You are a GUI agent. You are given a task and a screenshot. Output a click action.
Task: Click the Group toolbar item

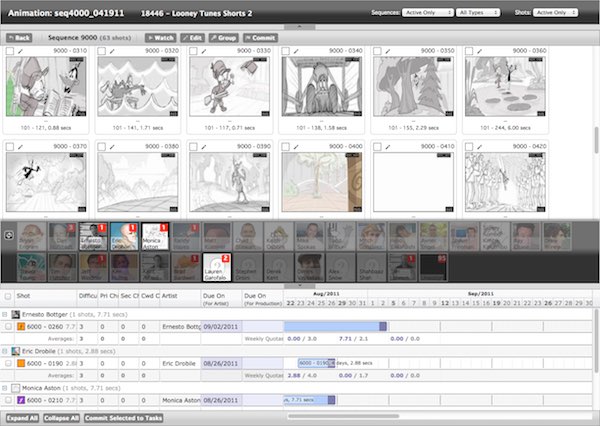tap(221, 37)
